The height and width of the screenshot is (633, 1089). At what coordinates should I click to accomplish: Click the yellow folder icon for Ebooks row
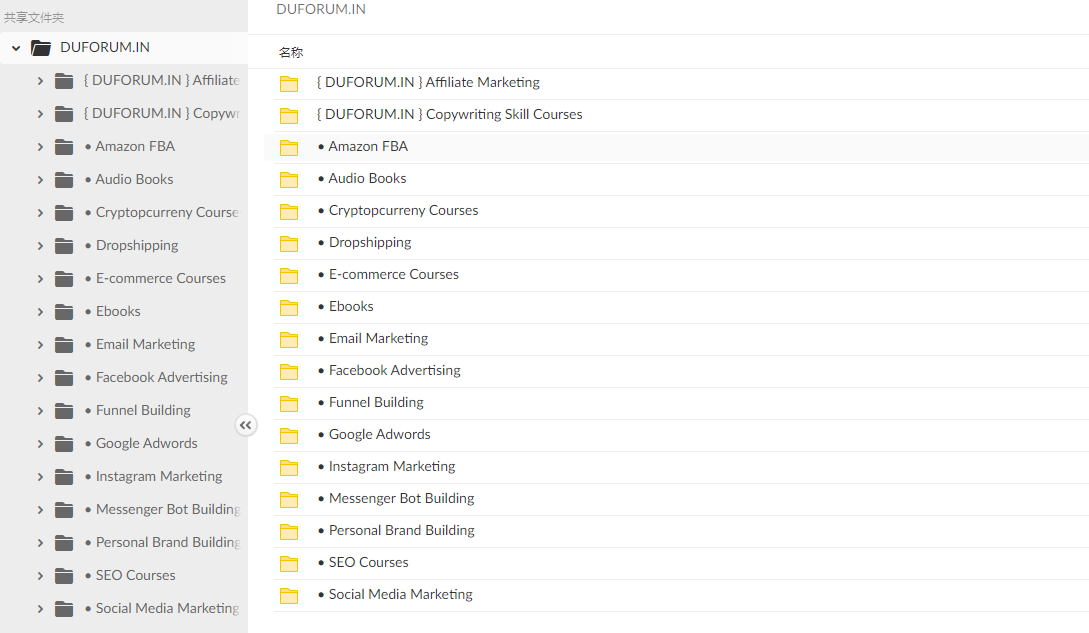click(x=289, y=307)
